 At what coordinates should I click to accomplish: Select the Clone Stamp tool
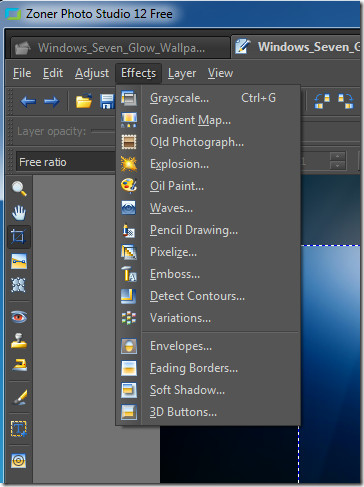click(19, 341)
